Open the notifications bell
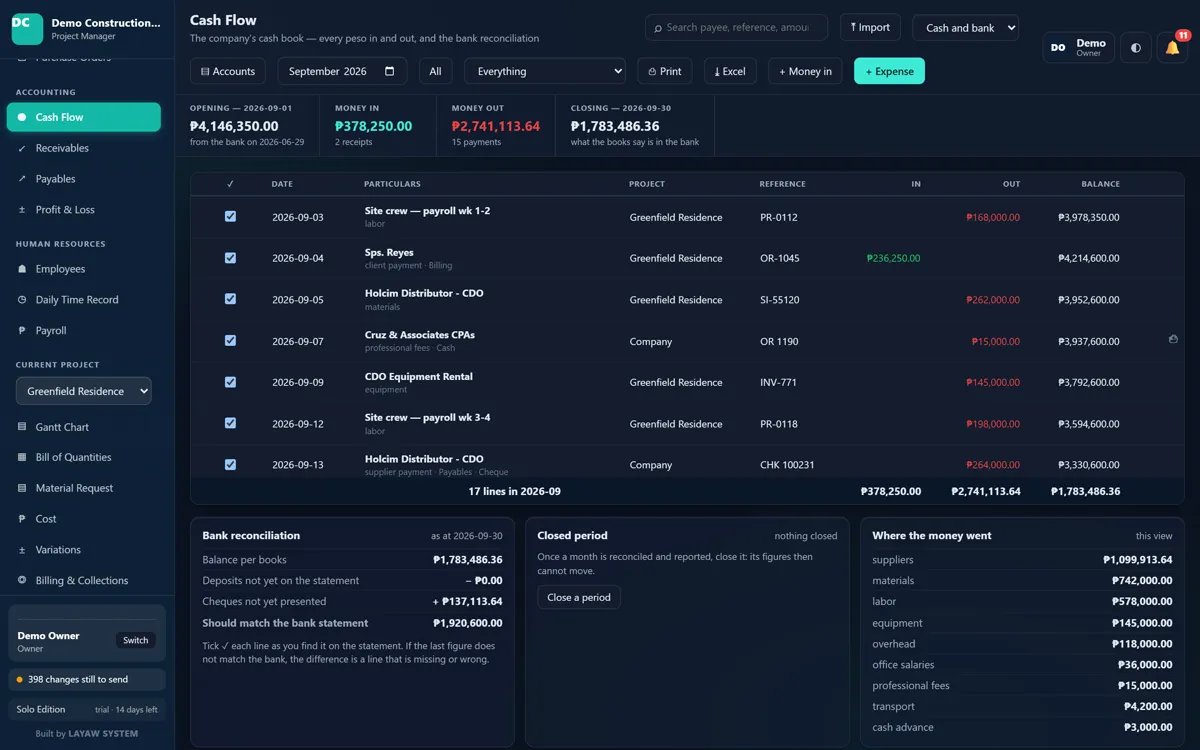The image size is (1200, 750). (1173, 48)
